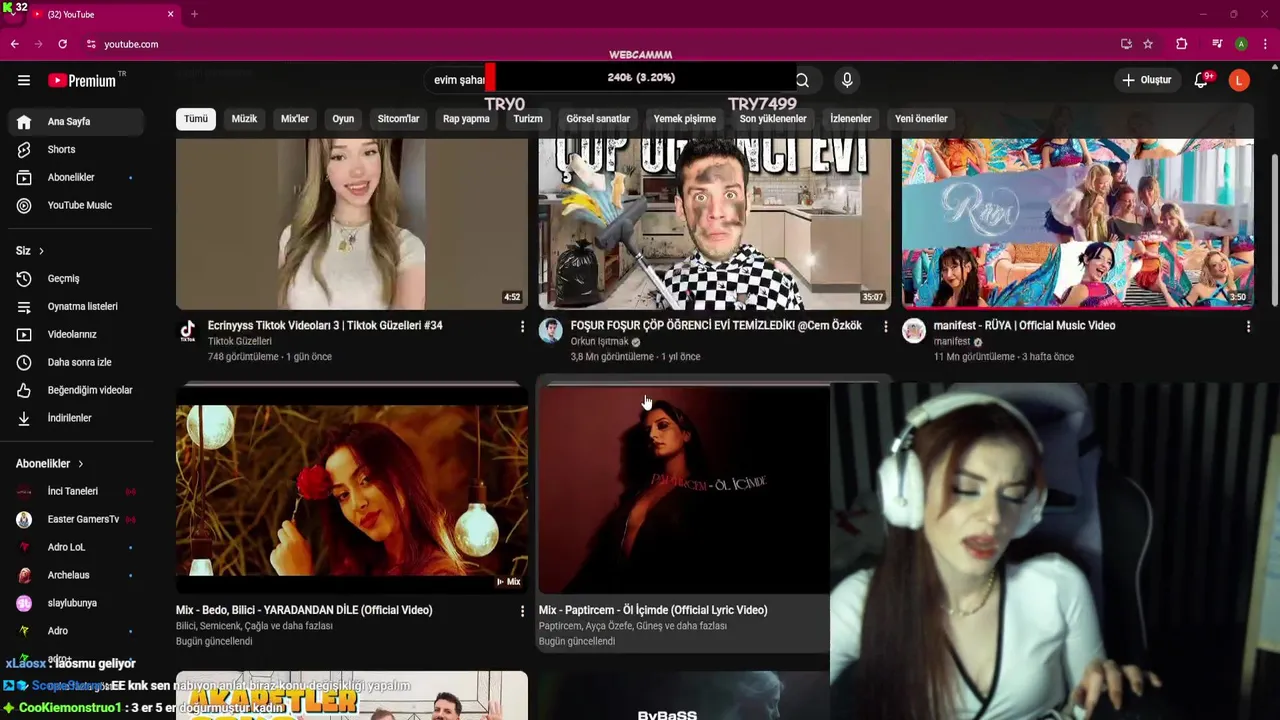Open Adro LoL subscription channel
The height and width of the screenshot is (720, 1280).
pyautogui.click(x=76, y=548)
